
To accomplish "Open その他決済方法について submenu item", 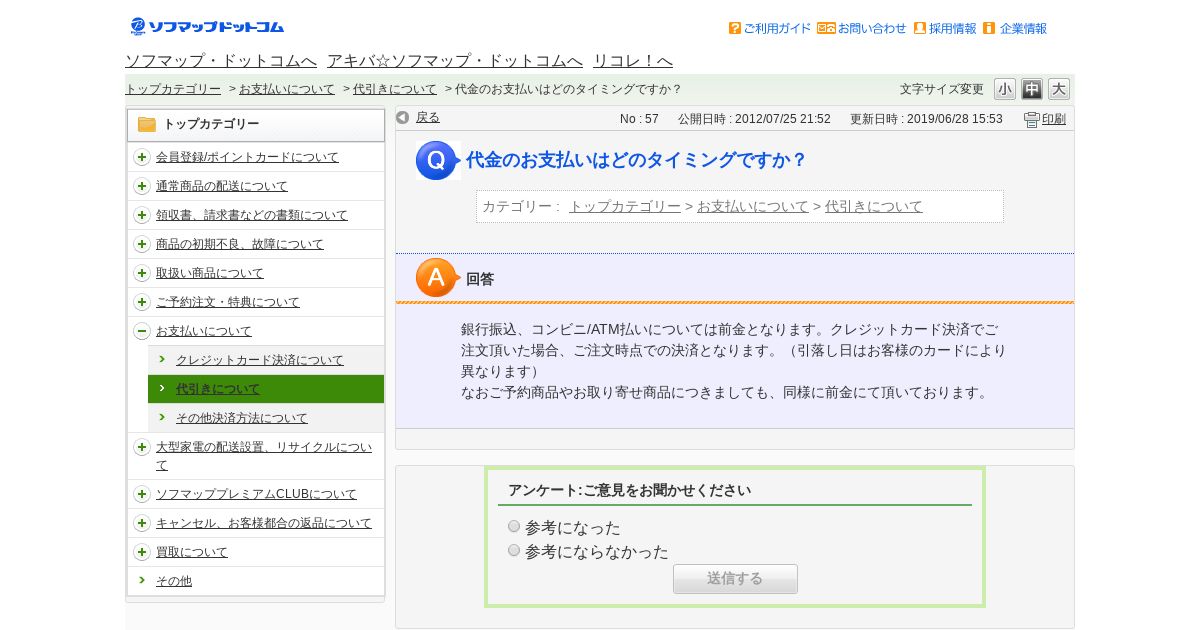I will click(x=242, y=418).
